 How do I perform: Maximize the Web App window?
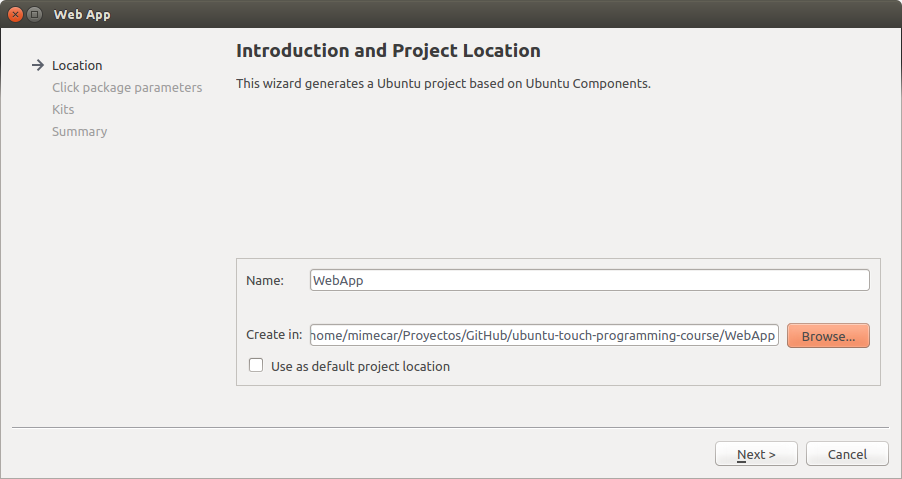35,14
